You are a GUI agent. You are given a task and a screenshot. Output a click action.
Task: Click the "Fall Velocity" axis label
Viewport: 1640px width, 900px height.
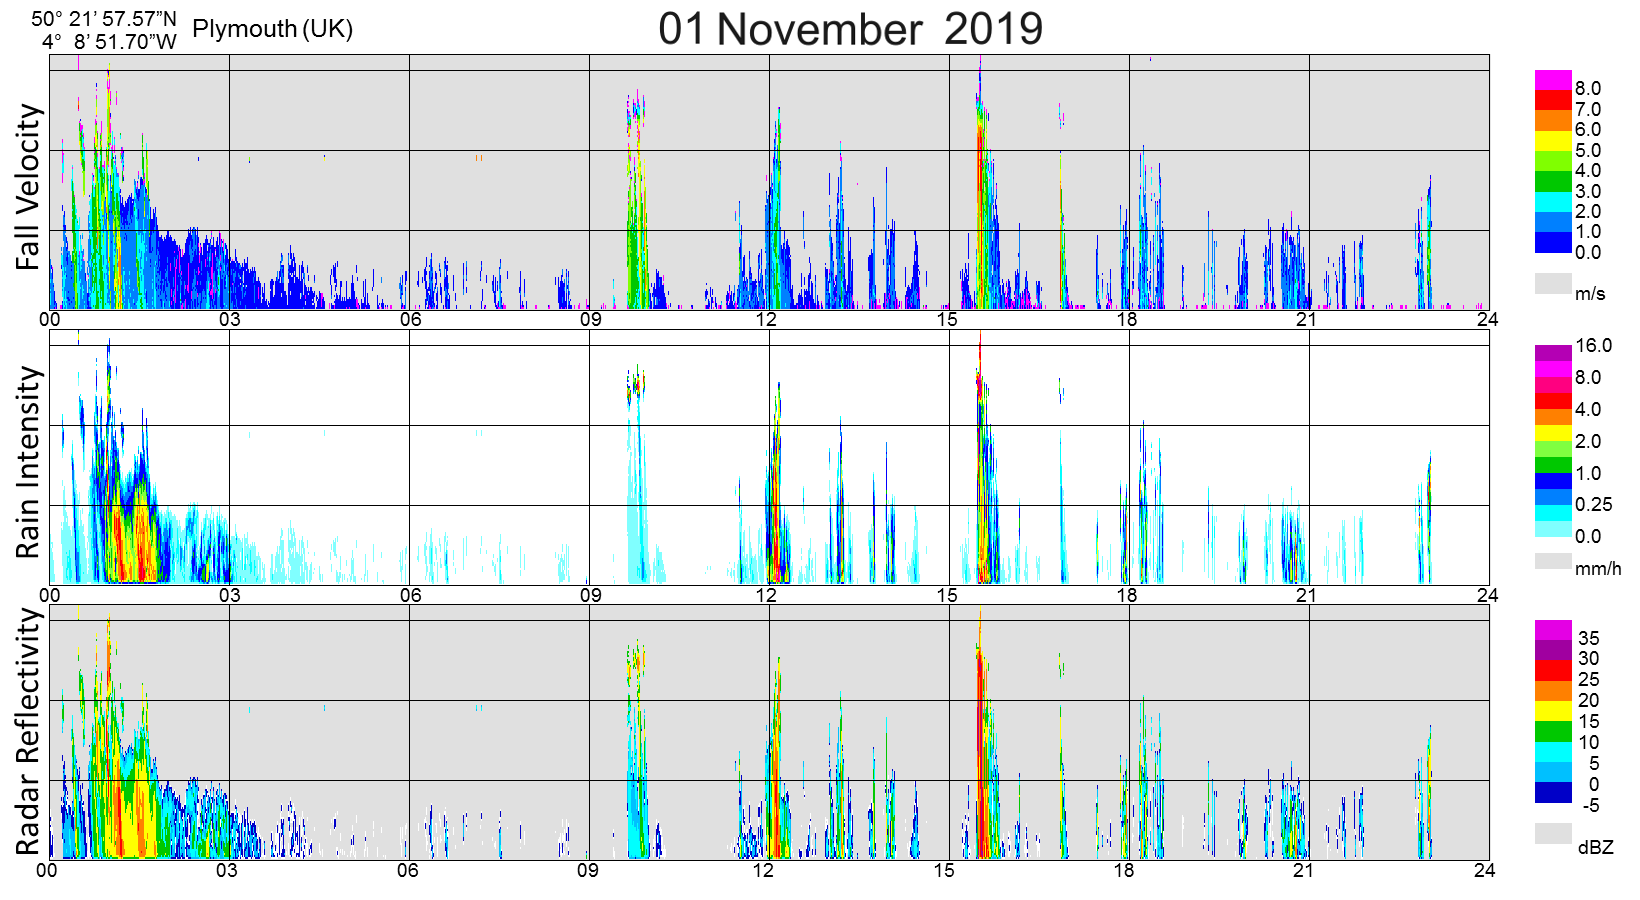[30, 187]
